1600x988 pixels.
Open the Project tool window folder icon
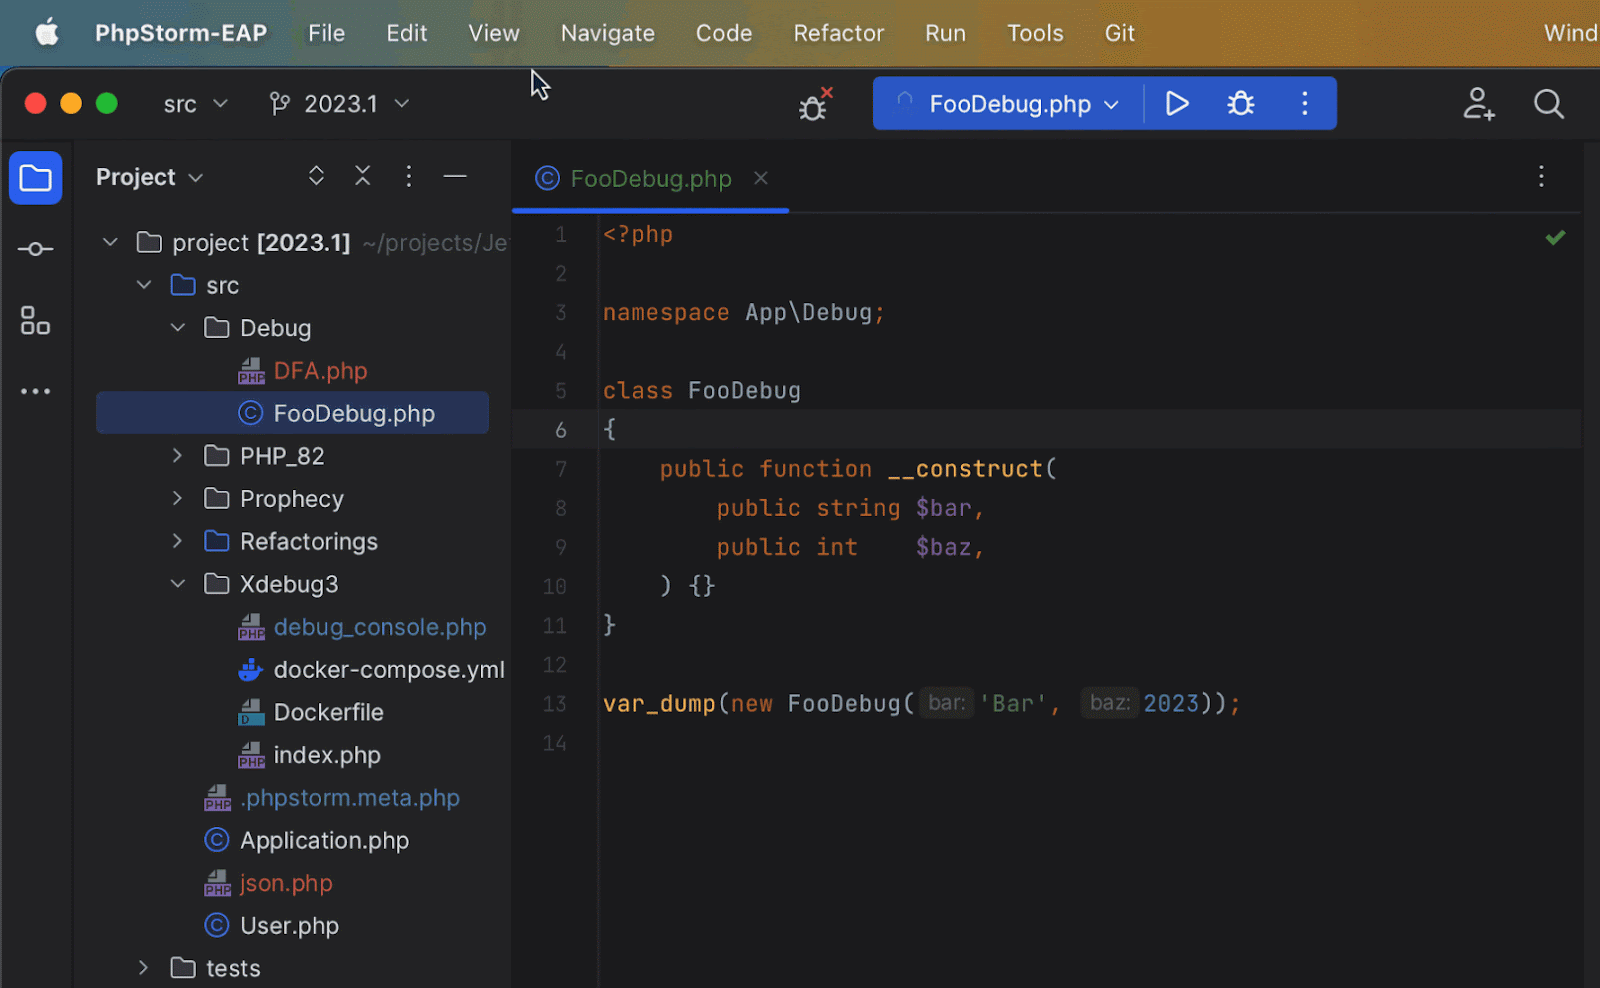(35, 178)
